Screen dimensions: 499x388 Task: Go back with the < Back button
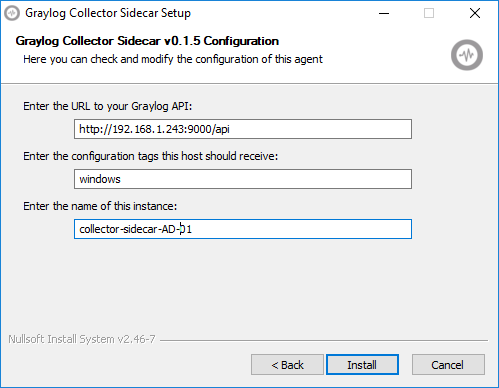[x=287, y=365]
